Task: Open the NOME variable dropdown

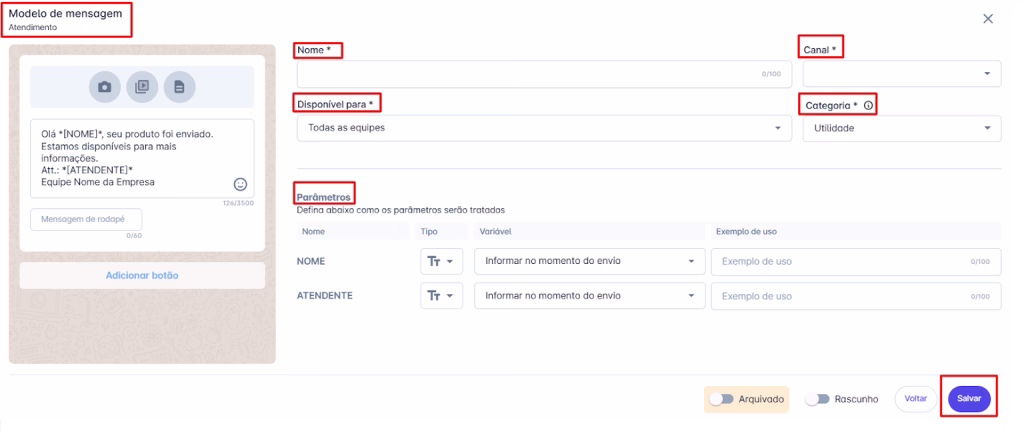Action: 588,261
